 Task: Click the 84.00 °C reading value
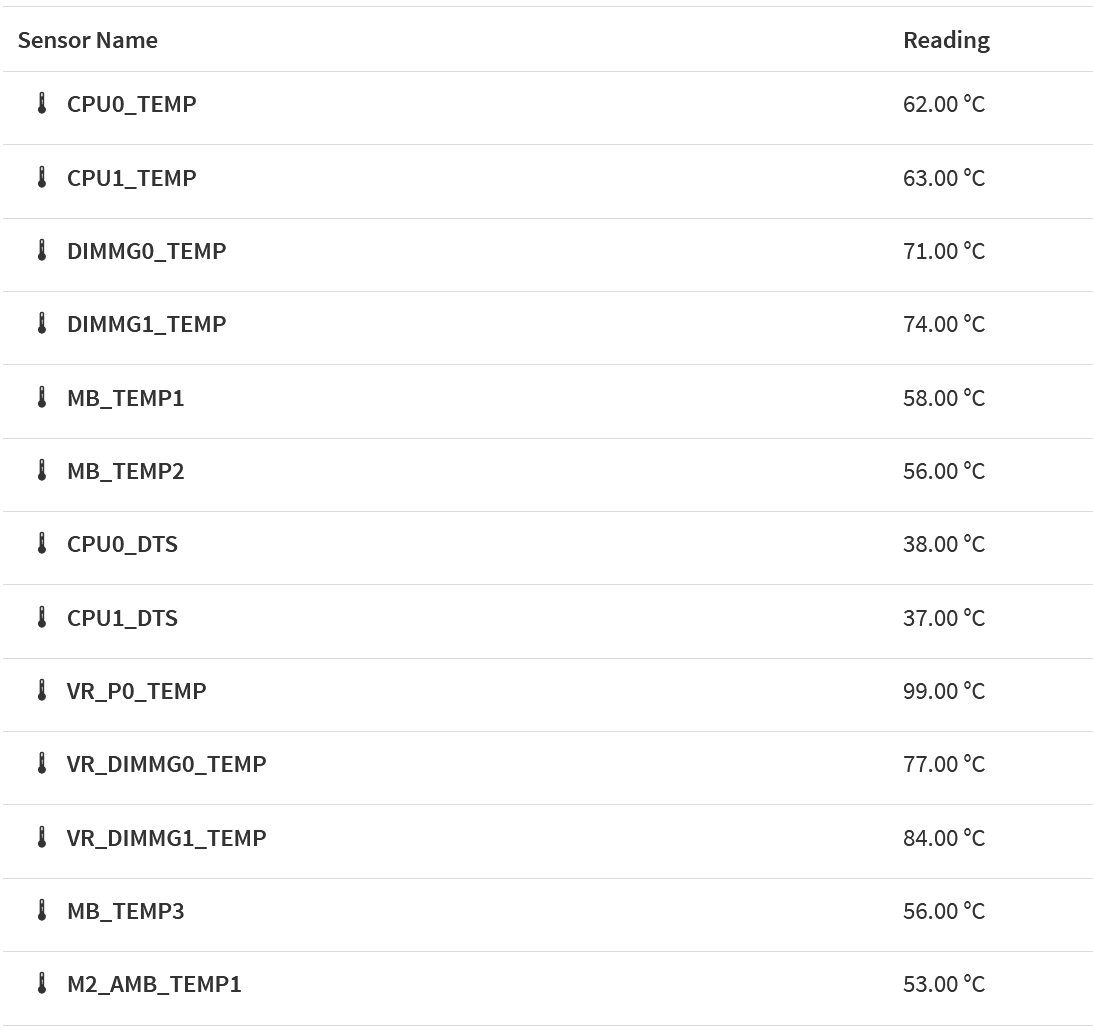point(943,838)
